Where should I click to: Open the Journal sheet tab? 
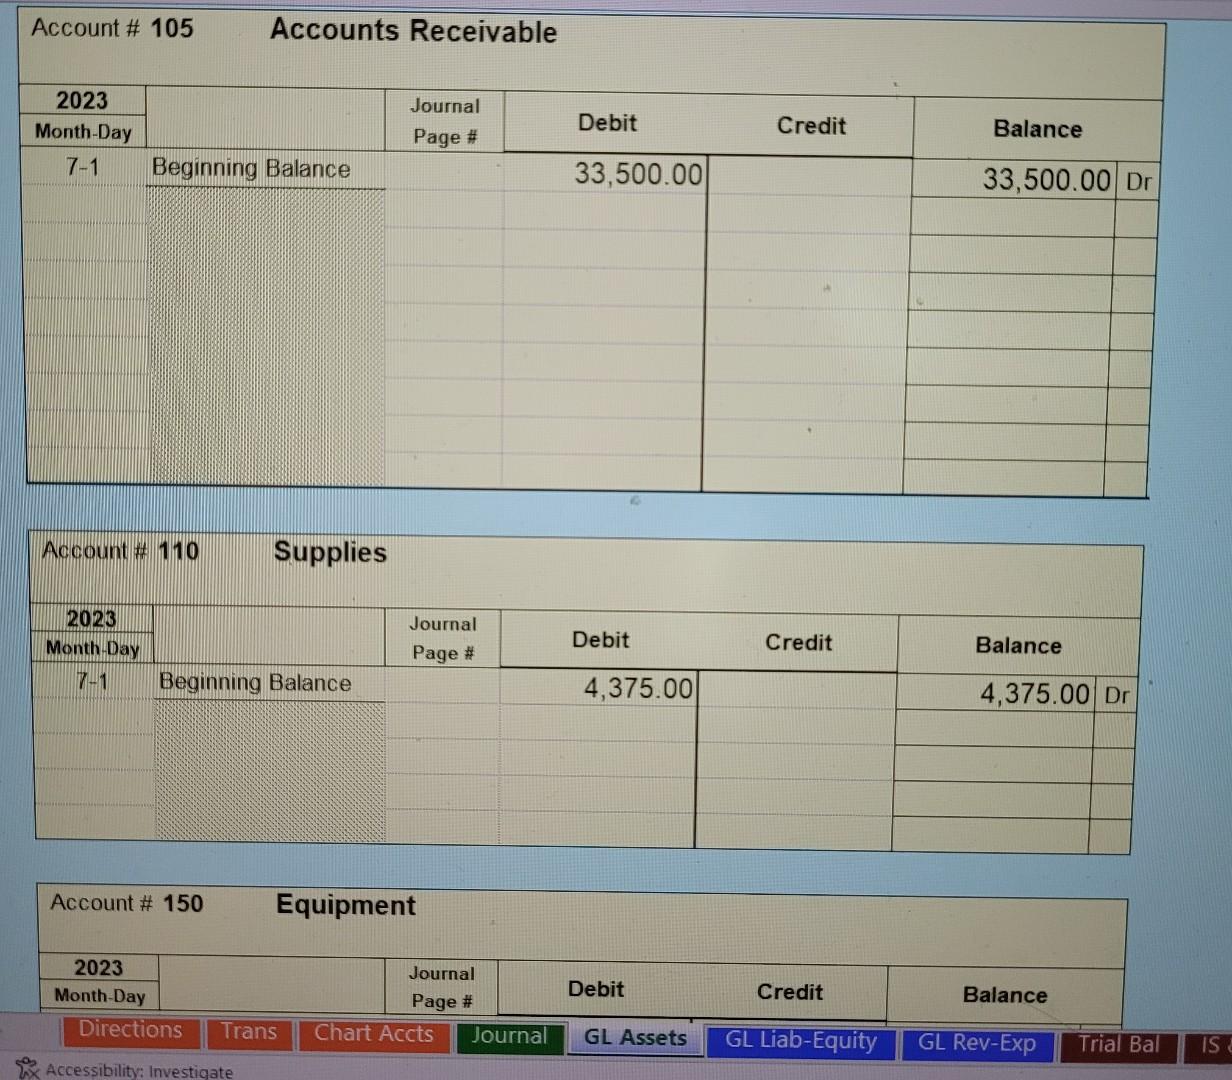coord(510,1037)
